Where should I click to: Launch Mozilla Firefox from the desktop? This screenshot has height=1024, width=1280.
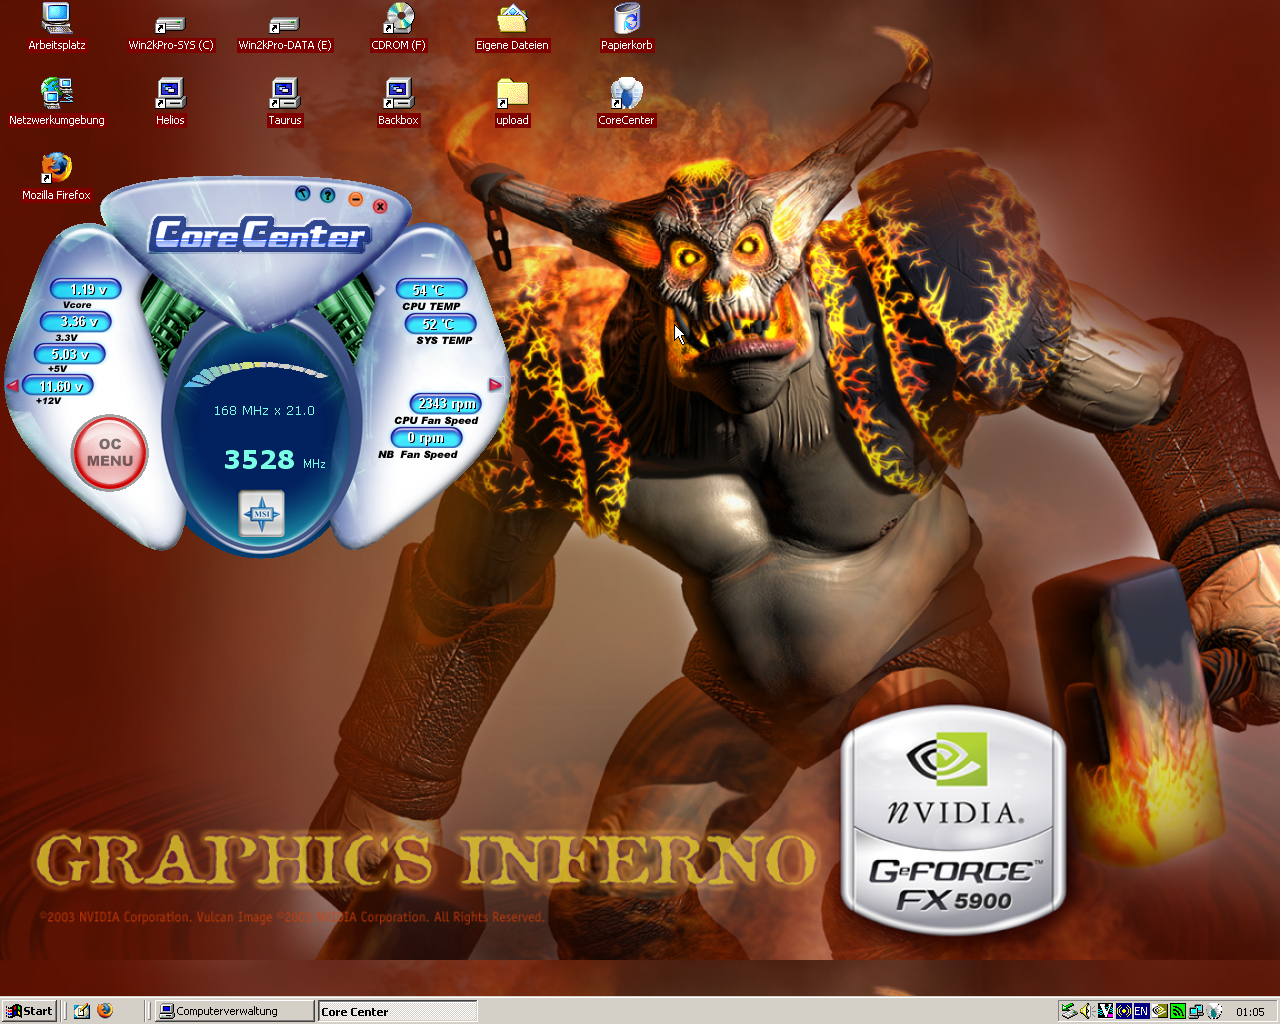(x=57, y=178)
